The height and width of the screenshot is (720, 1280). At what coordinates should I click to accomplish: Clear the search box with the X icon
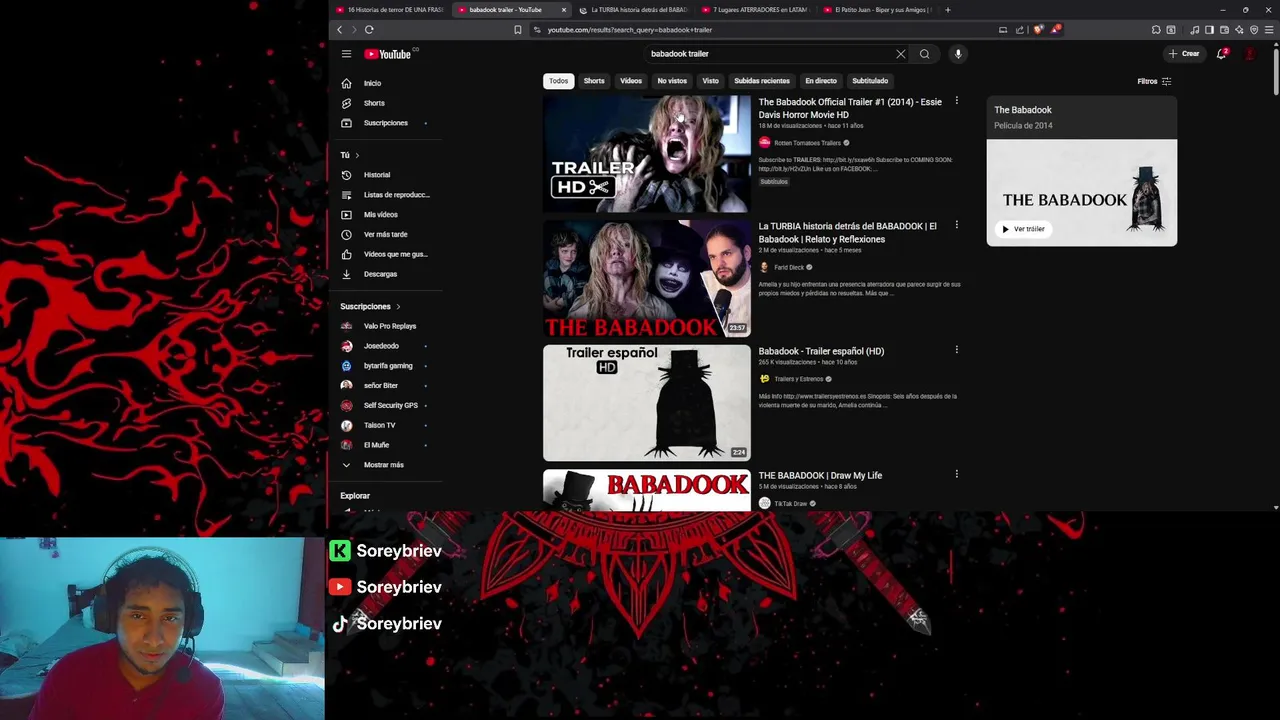[900, 54]
